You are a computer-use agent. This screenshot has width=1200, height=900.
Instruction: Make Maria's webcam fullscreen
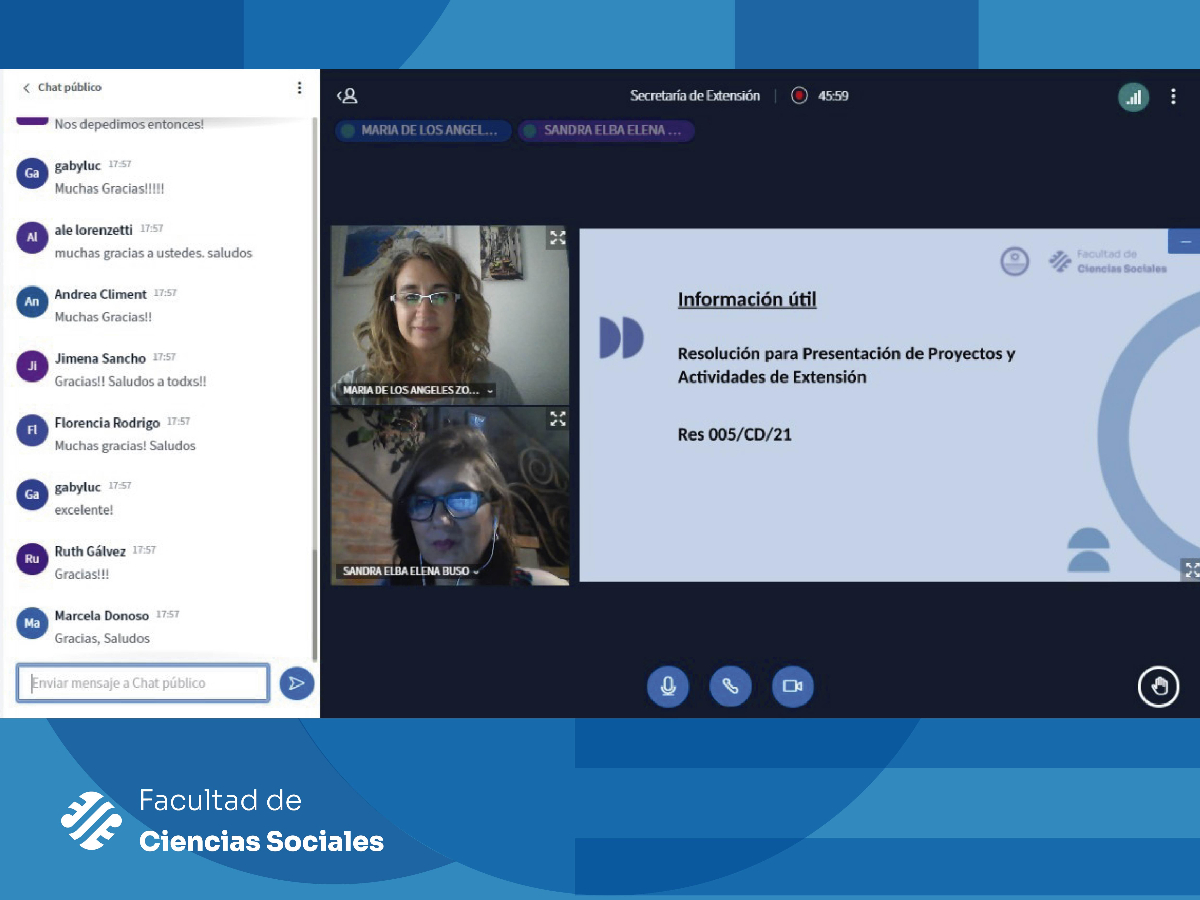point(557,237)
